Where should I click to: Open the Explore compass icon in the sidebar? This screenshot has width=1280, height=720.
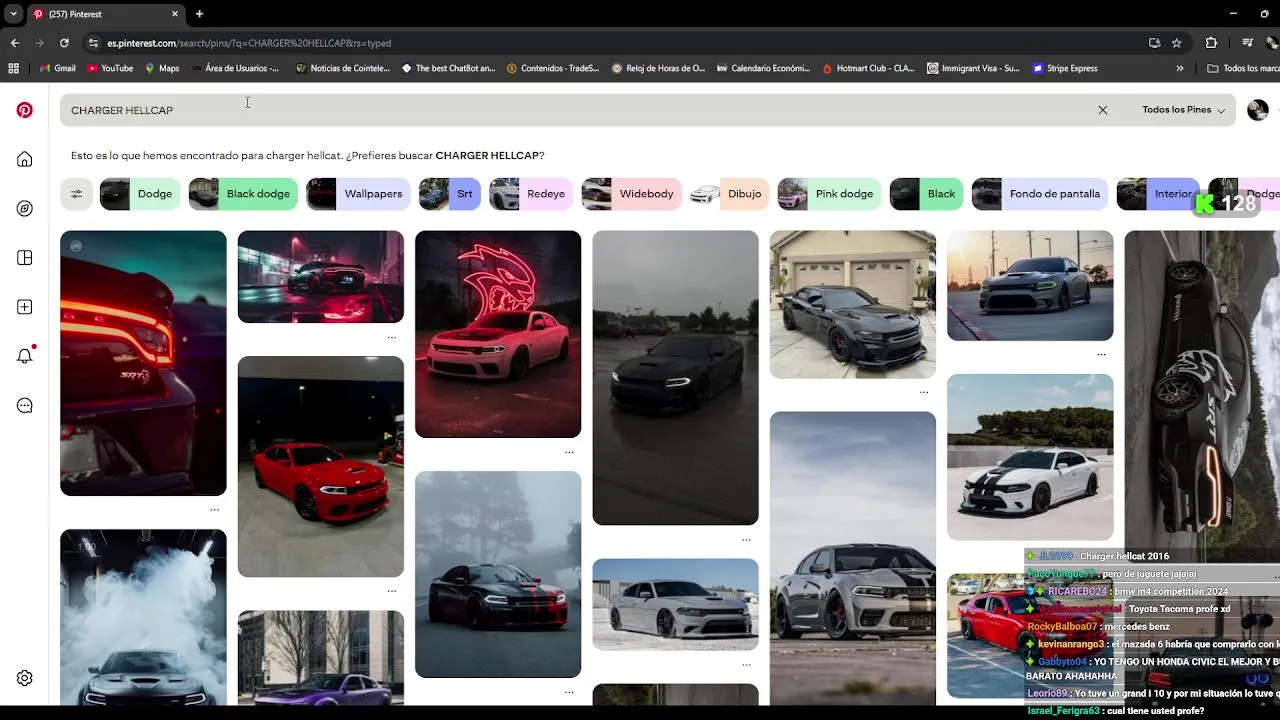[x=25, y=208]
